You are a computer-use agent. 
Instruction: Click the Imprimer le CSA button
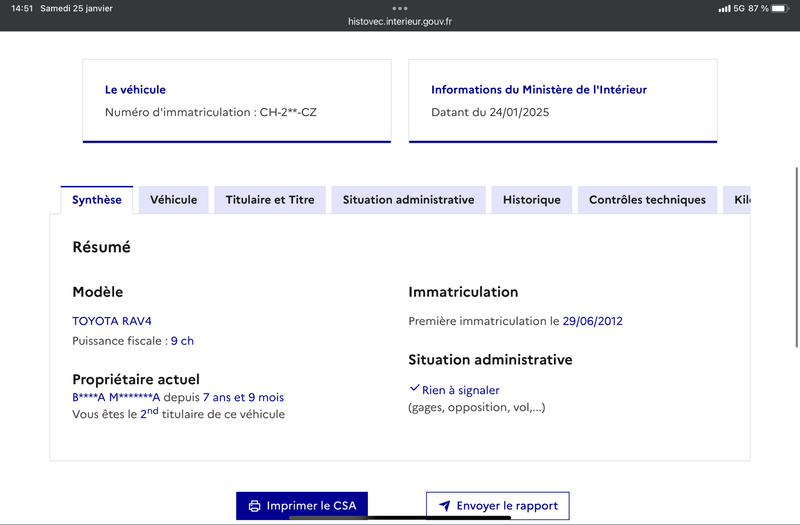tap(302, 506)
